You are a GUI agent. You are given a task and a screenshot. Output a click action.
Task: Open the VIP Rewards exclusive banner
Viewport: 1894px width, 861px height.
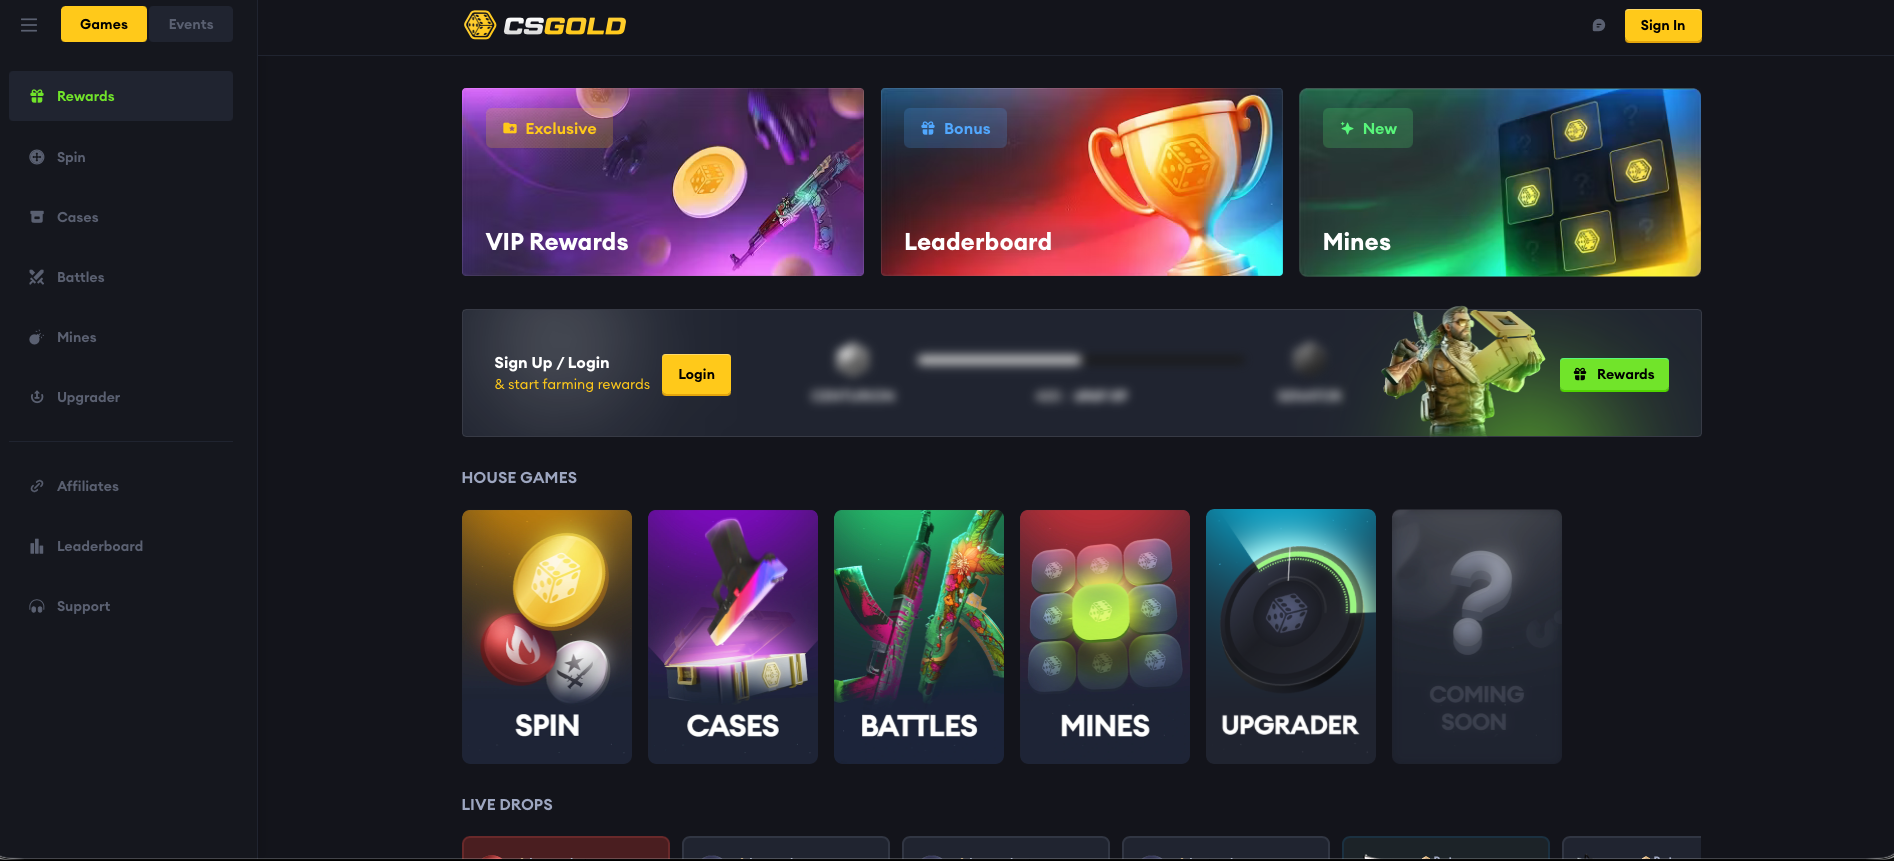[663, 182]
